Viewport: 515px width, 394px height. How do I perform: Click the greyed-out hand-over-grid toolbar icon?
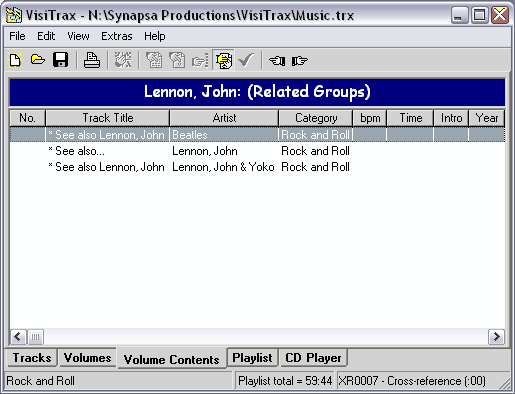pyautogui.click(x=123, y=60)
